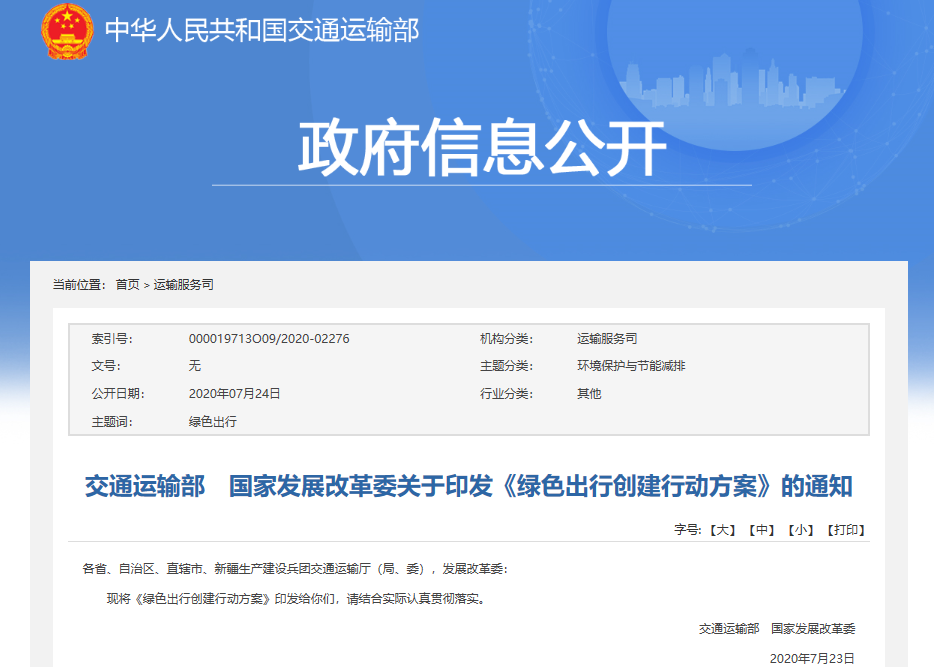Click the national emblem logo
Image resolution: width=934 pixels, height=667 pixels.
click(x=66, y=31)
